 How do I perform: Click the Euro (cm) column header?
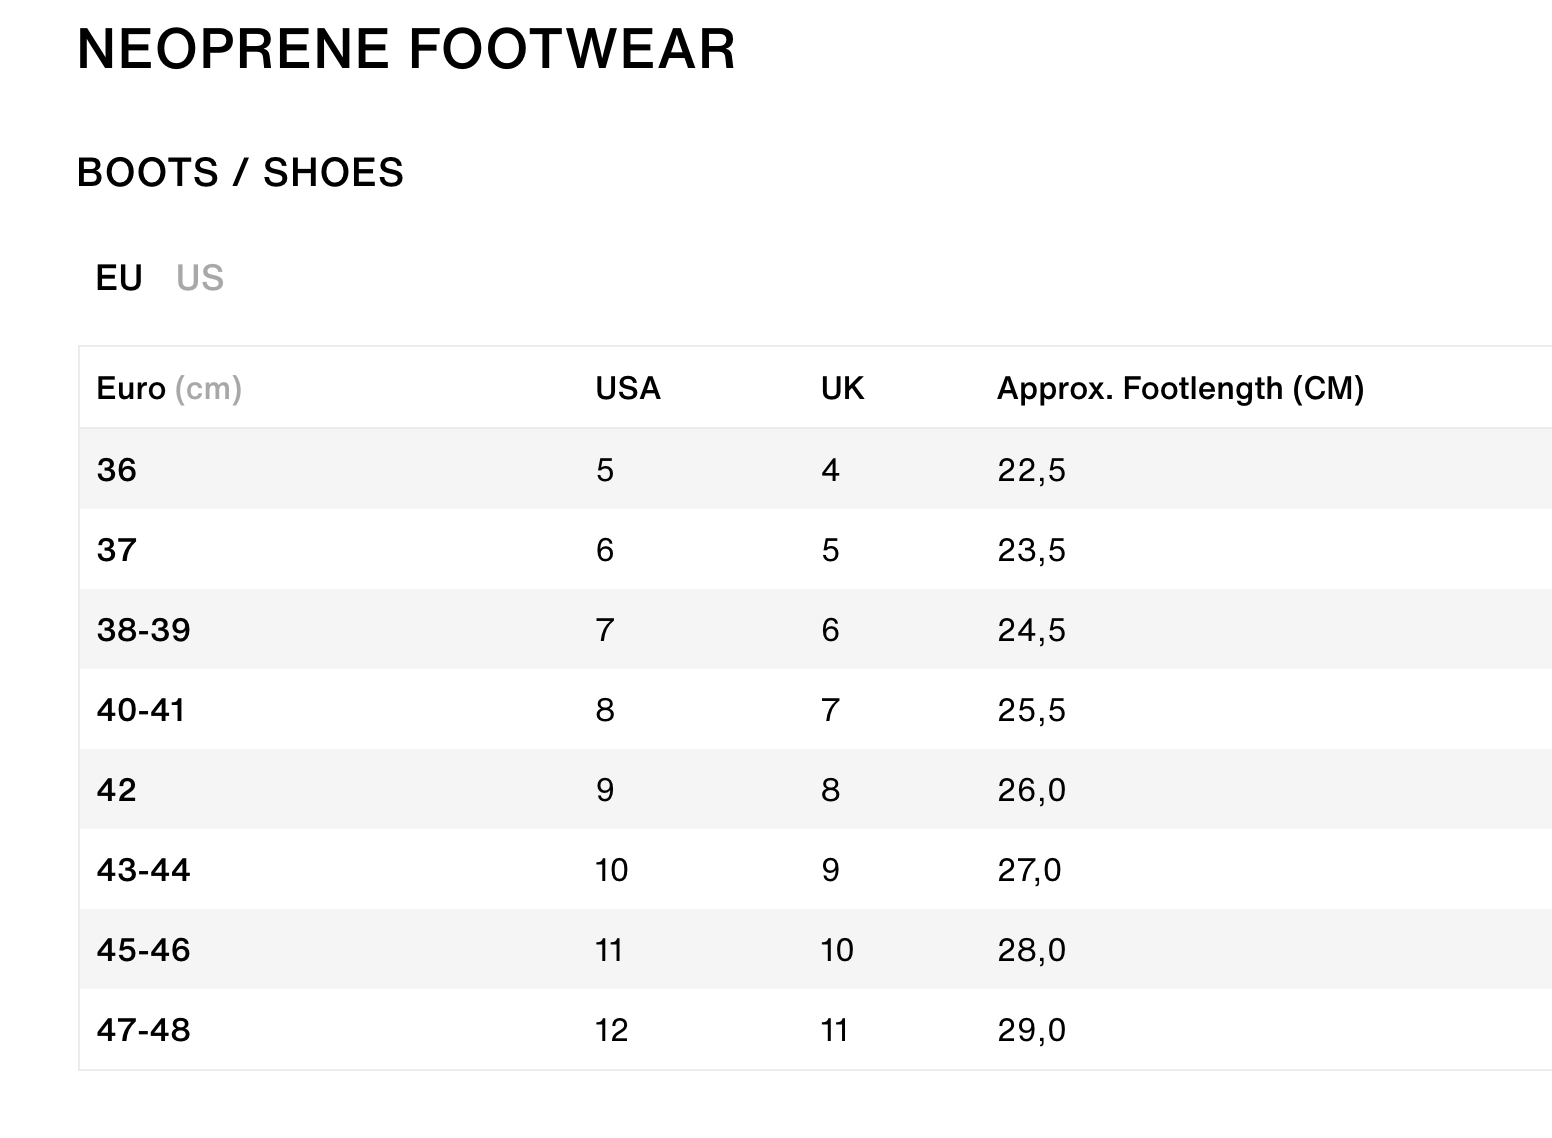click(x=169, y=388)
